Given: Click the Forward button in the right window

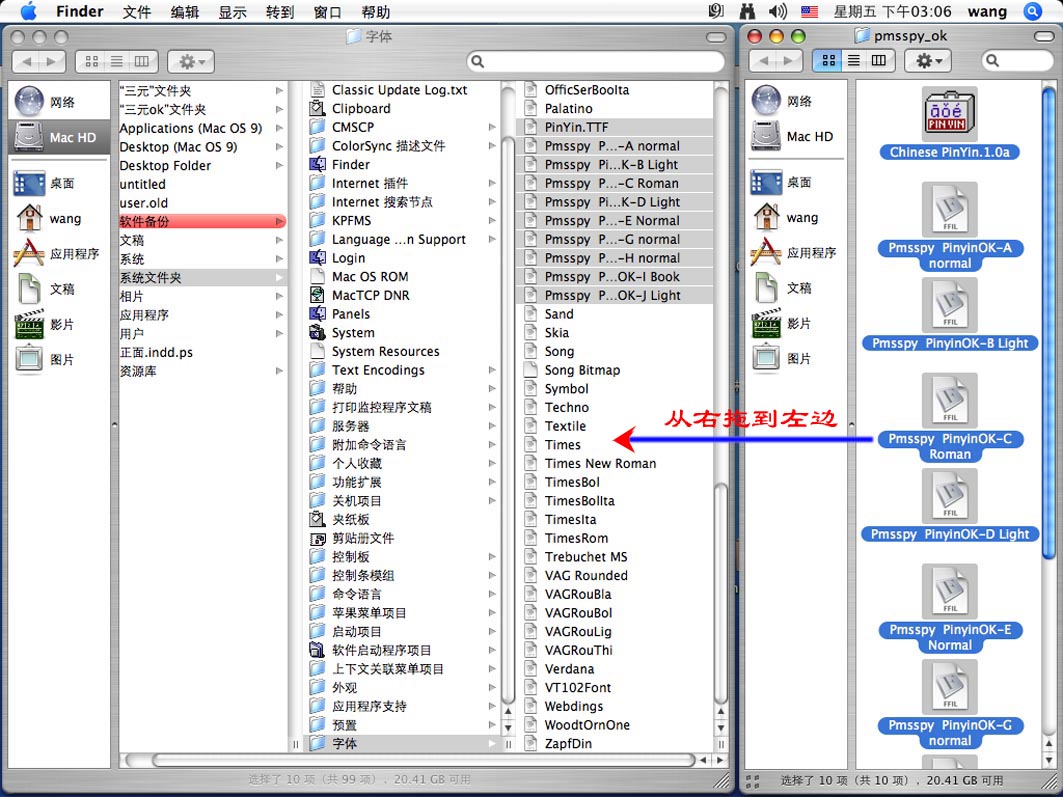Looking at the screenshot, I should pos(788,61).
